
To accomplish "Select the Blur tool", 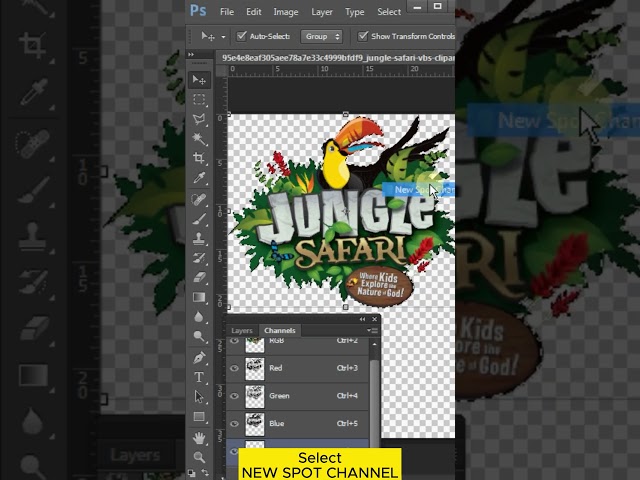I will (199, 317).
